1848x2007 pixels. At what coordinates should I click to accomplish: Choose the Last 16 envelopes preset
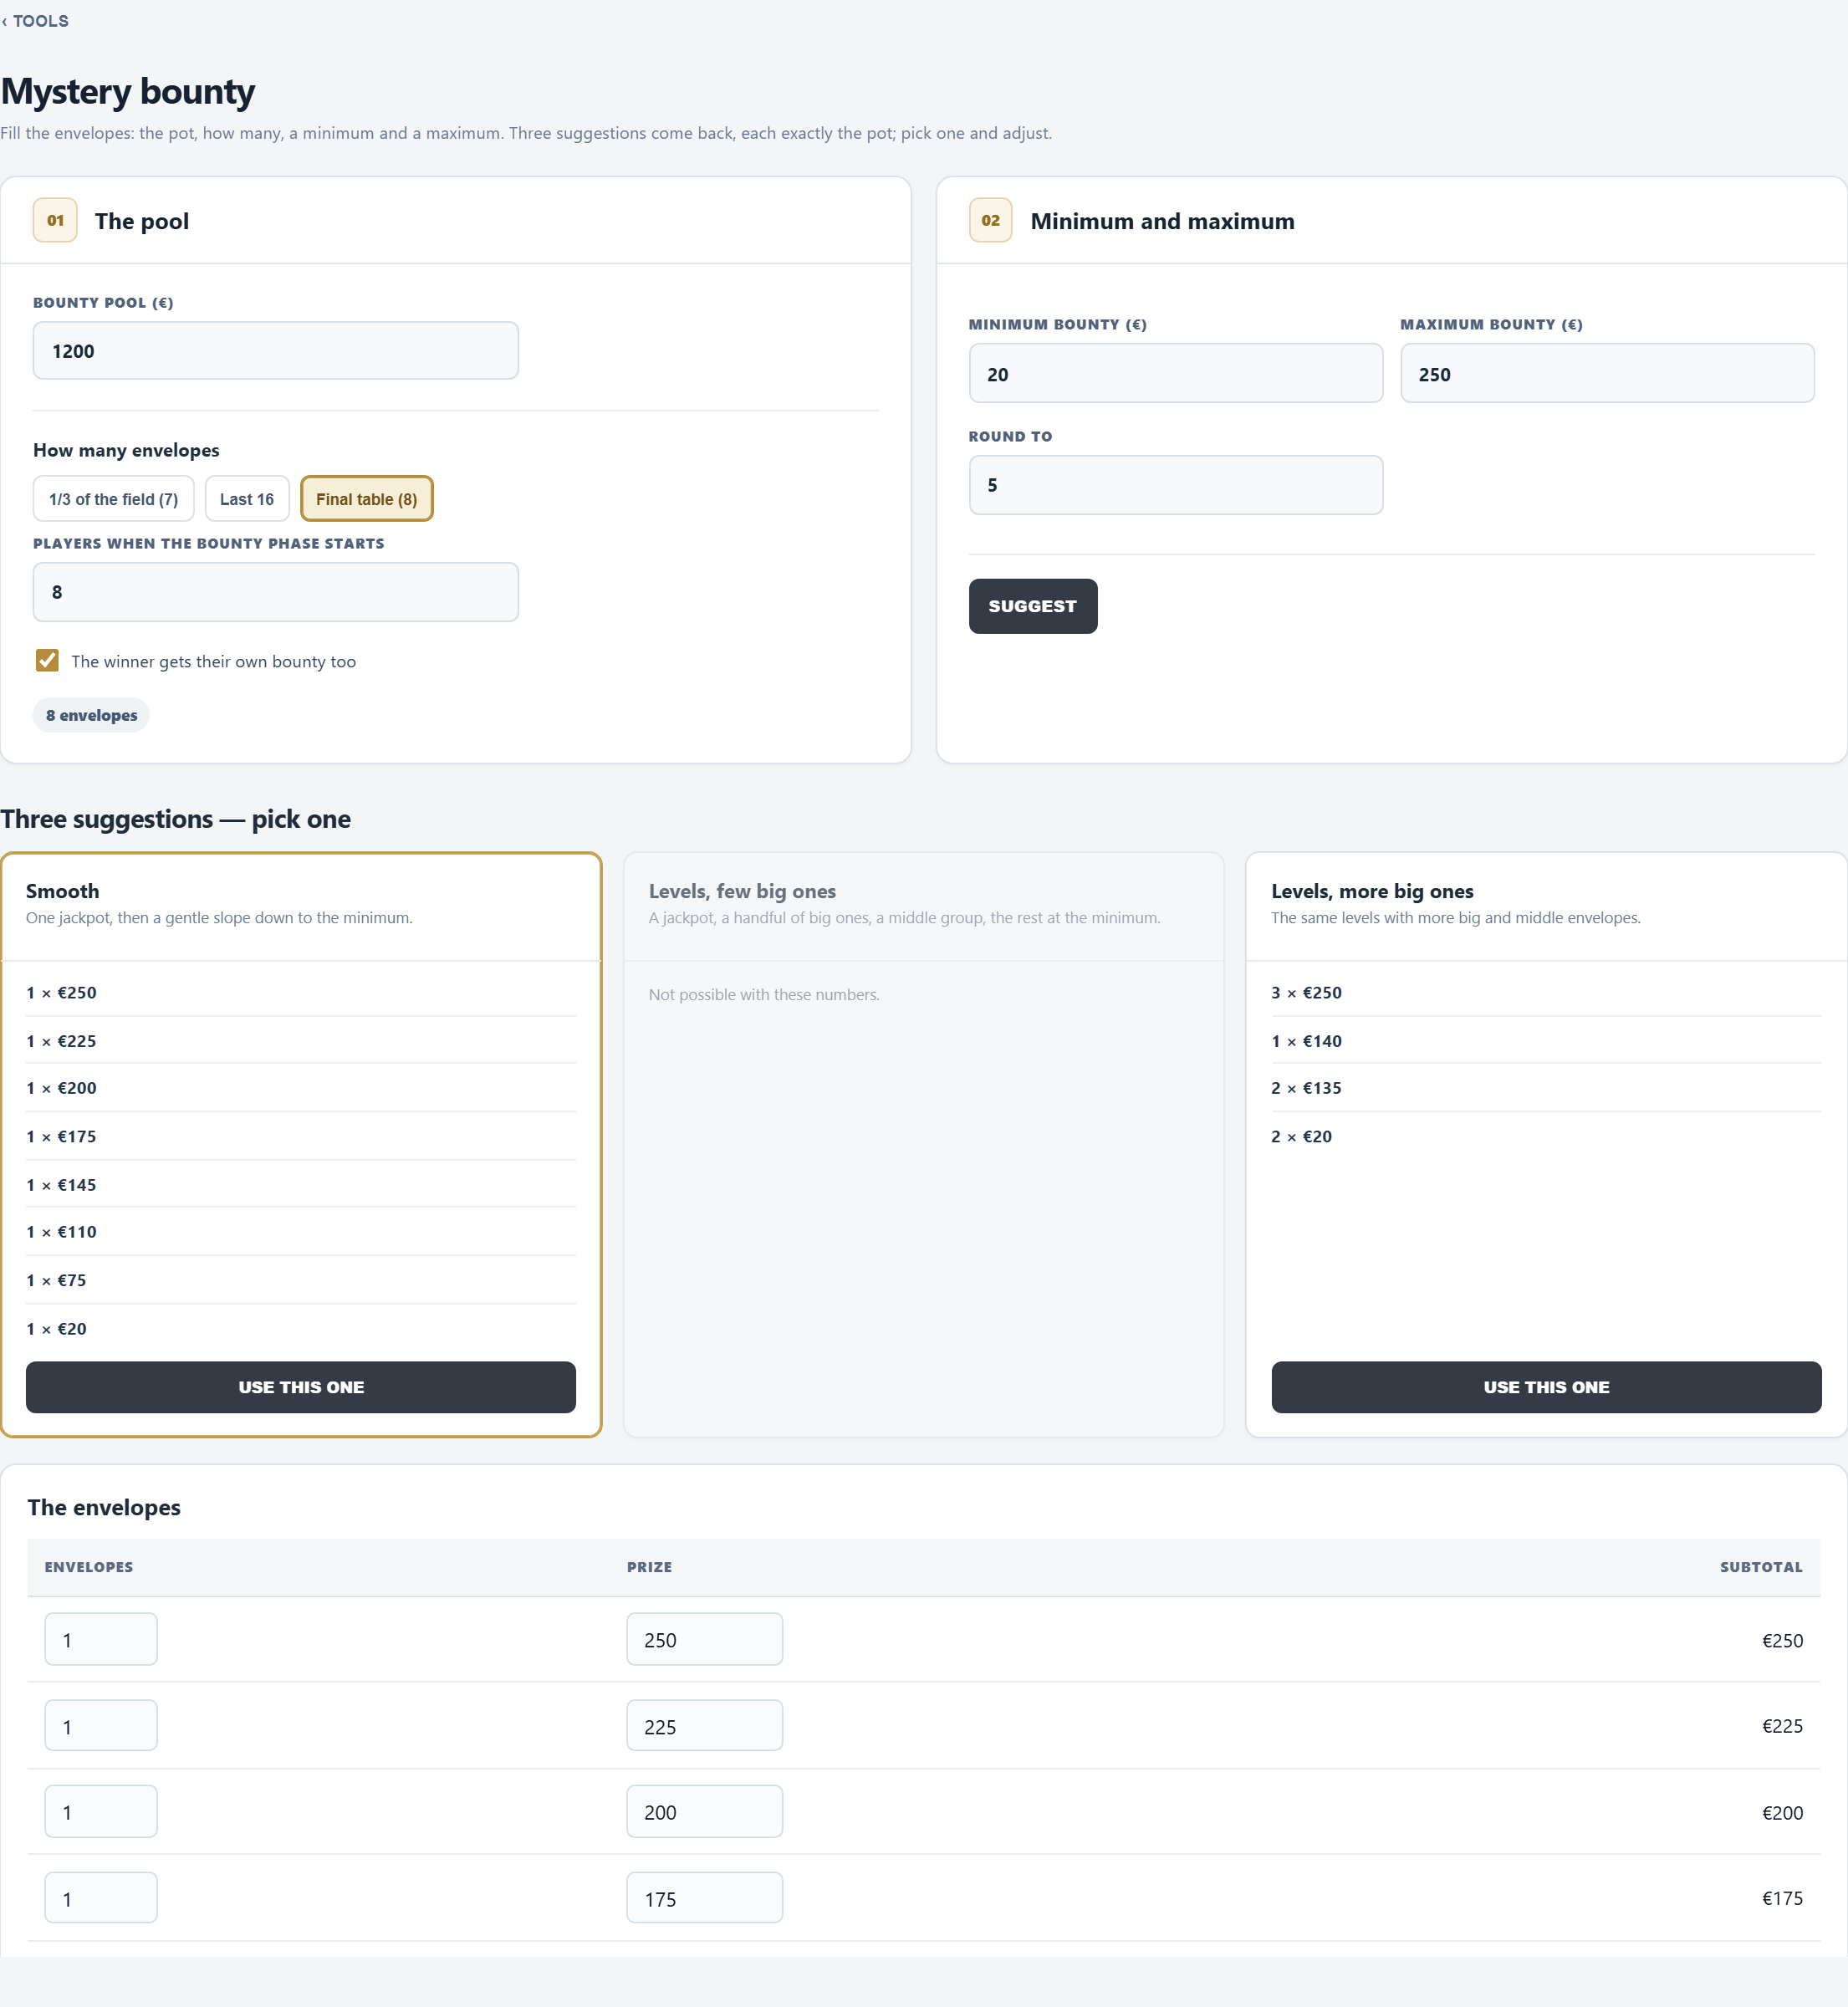[x=247, y=499]
